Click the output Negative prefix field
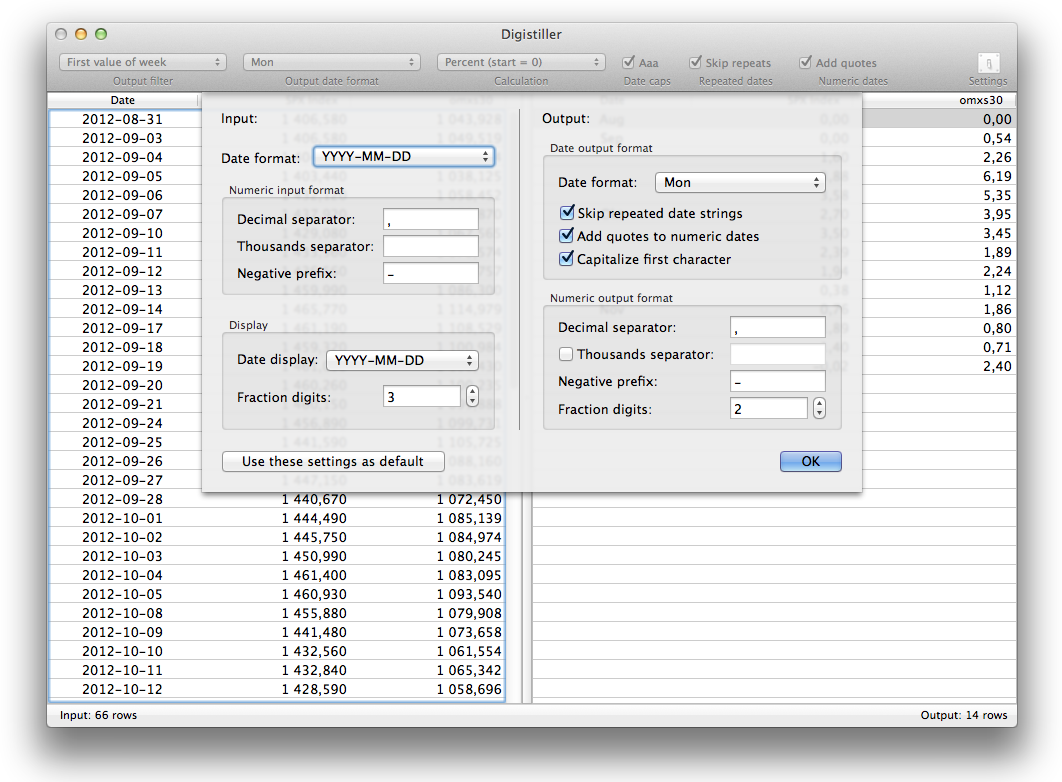This screenshot has width=1062, height=782. click(778, 381)
